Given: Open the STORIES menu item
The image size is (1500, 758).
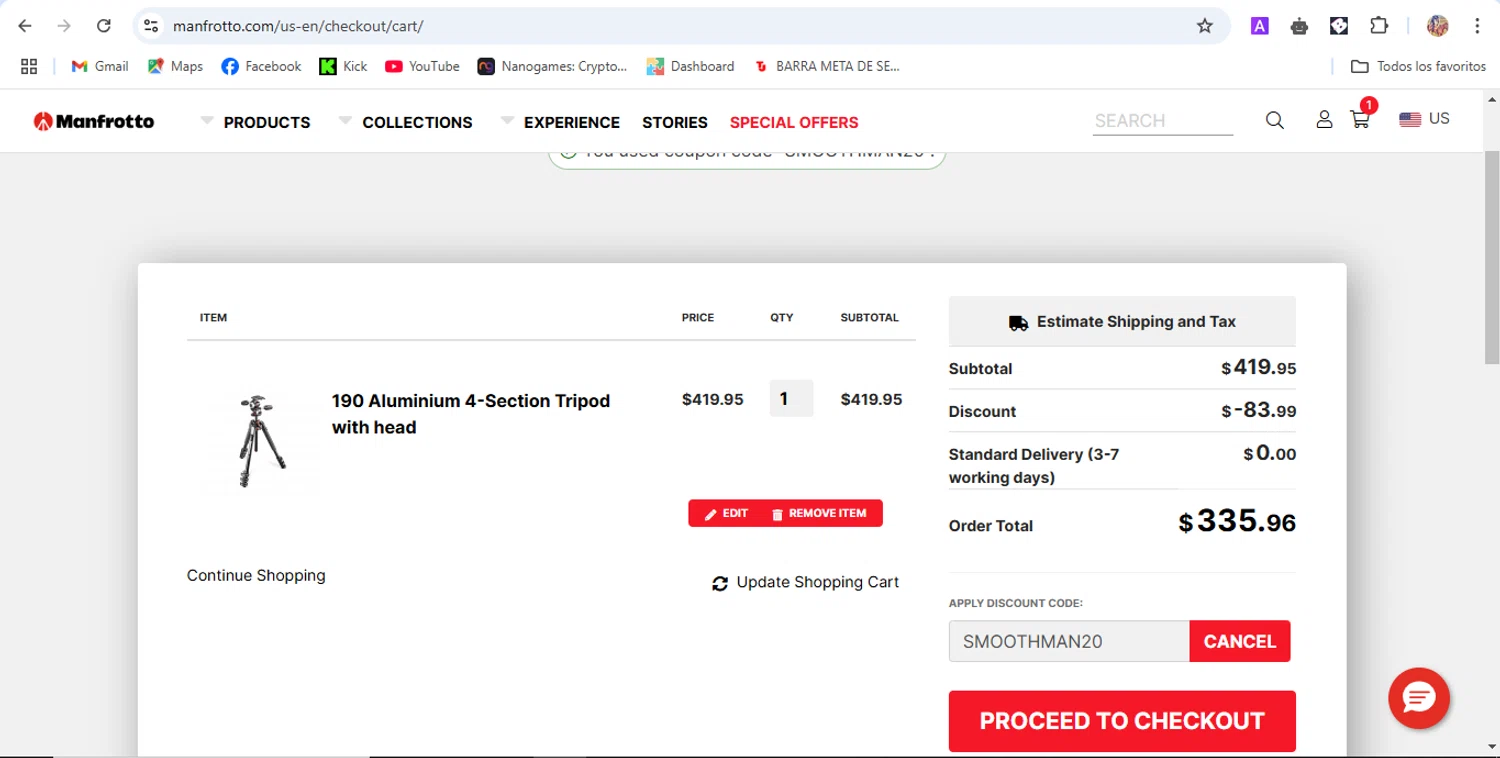Looking at the screenshot, I should click(x=675, y=122).
